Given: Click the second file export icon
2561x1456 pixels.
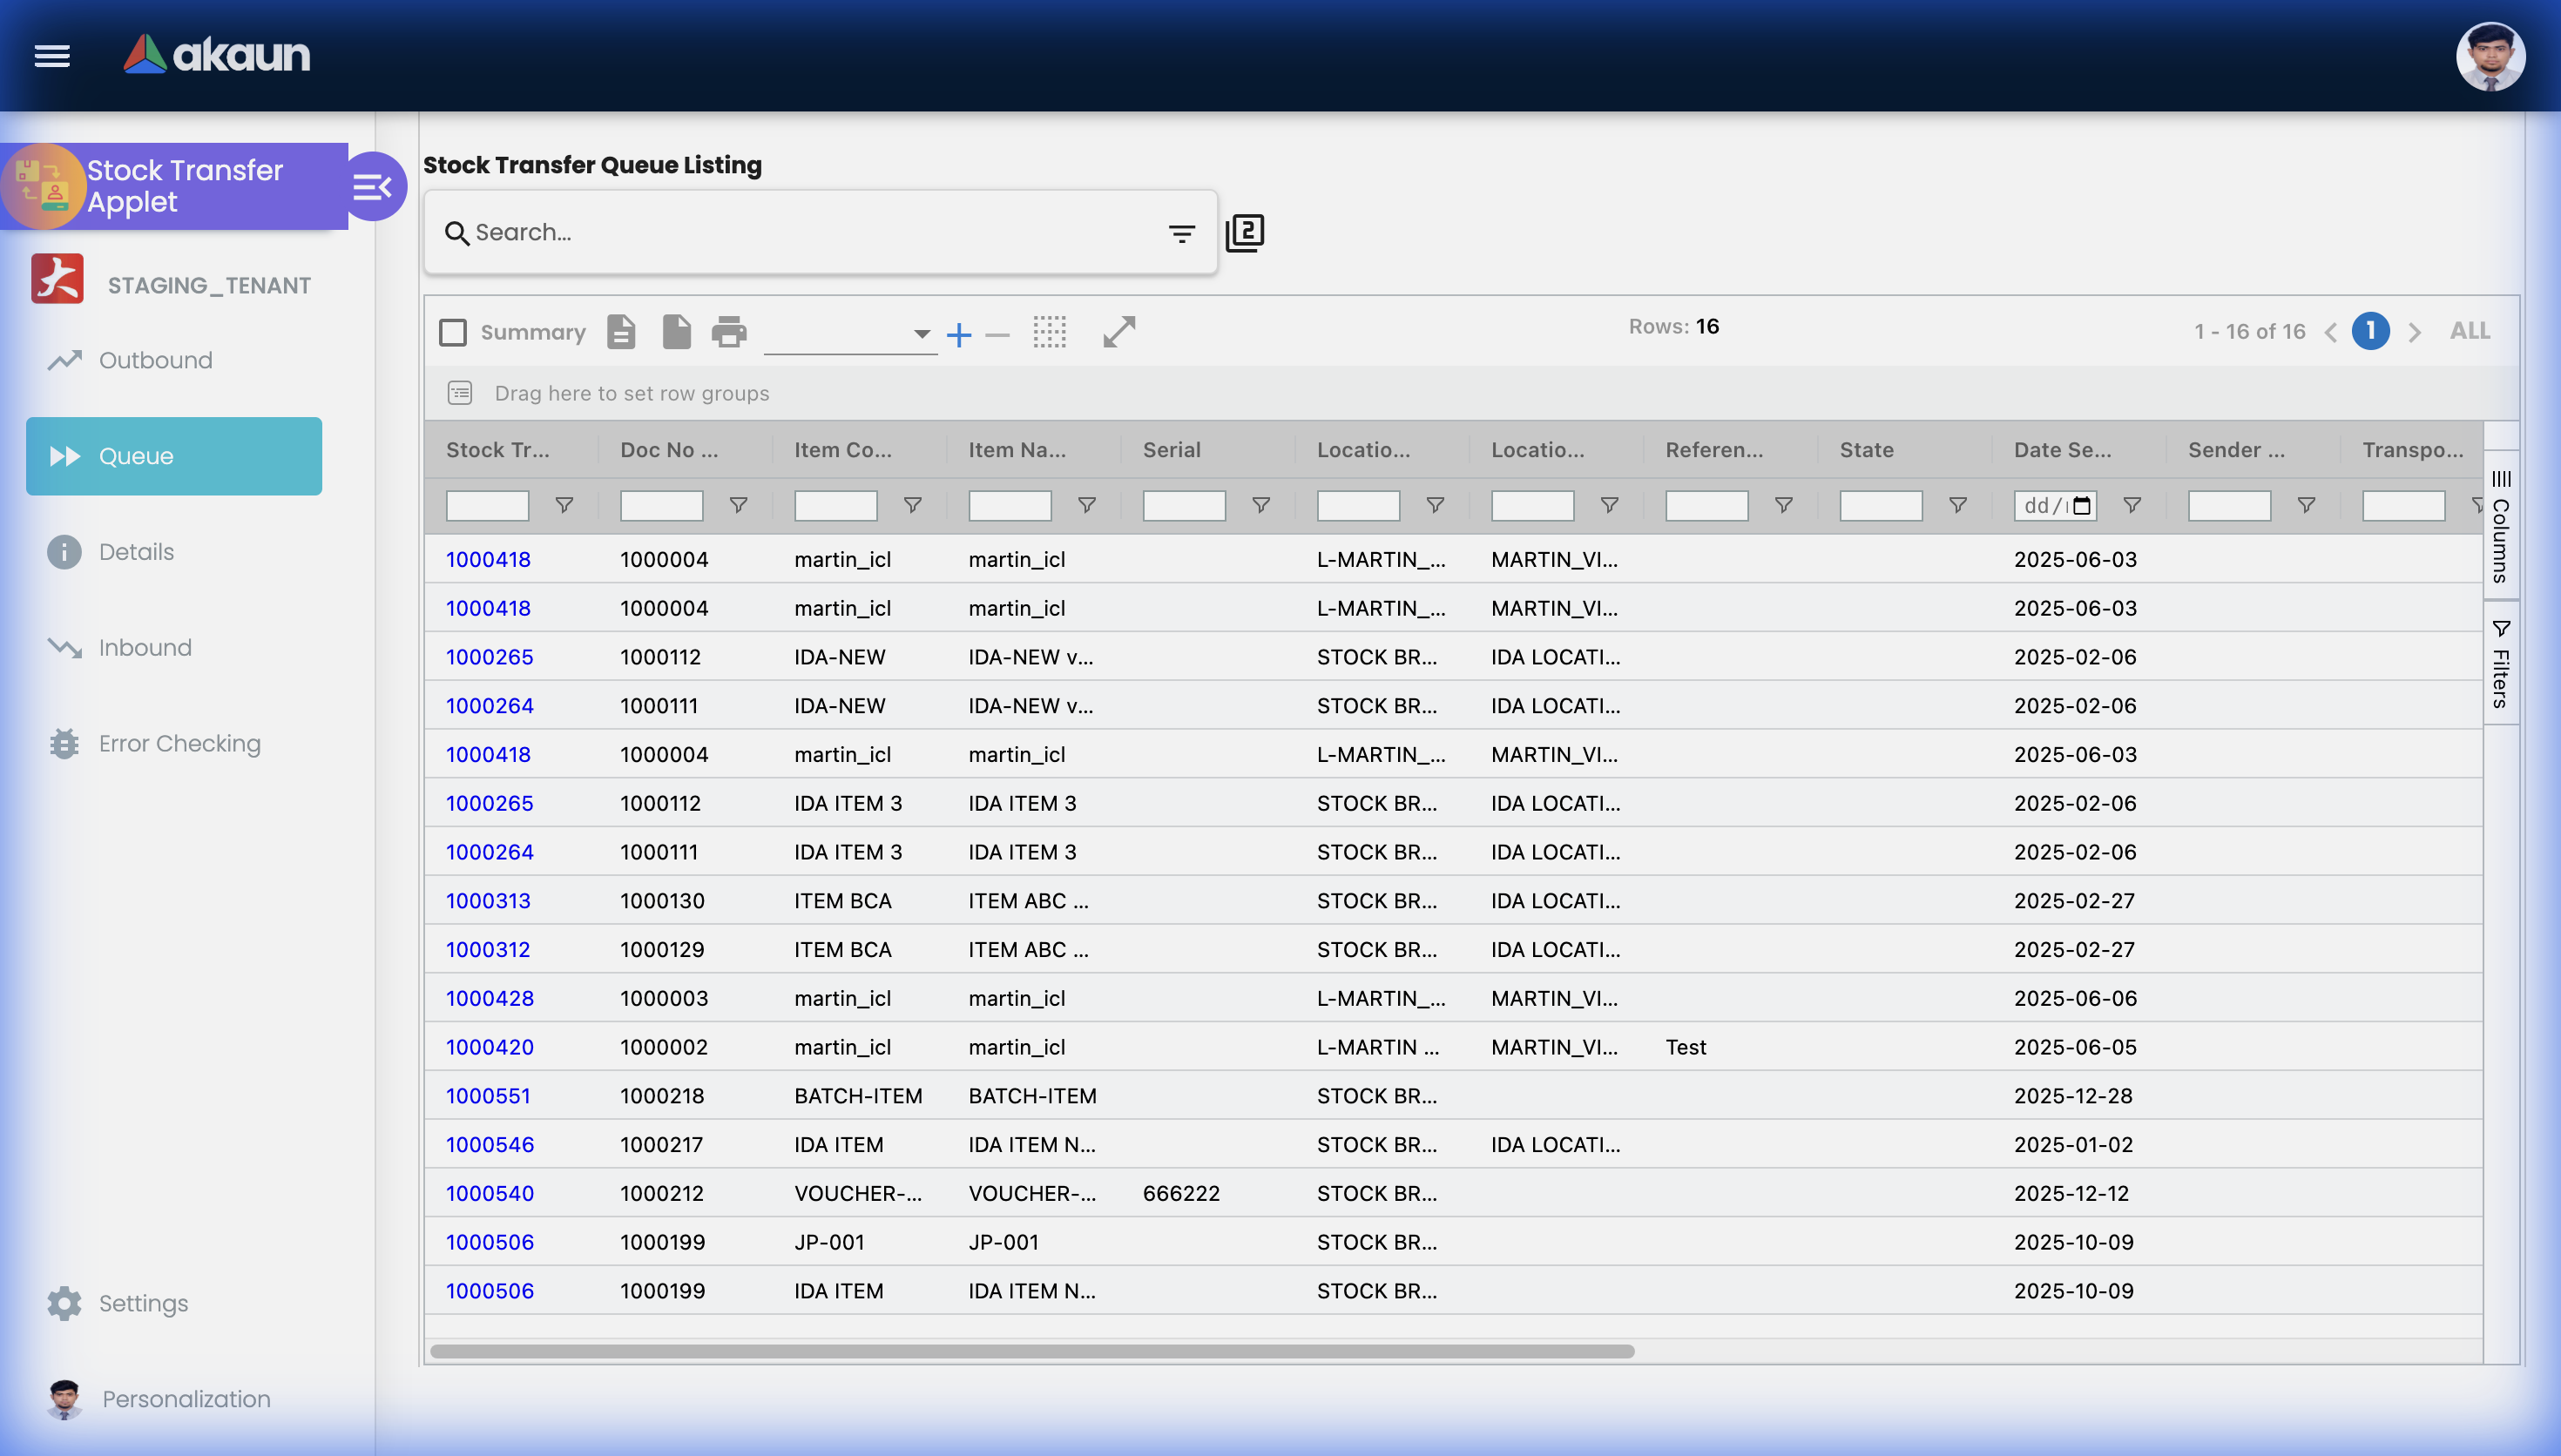Looking at the screenshot, I should click(x=677, y=332).
